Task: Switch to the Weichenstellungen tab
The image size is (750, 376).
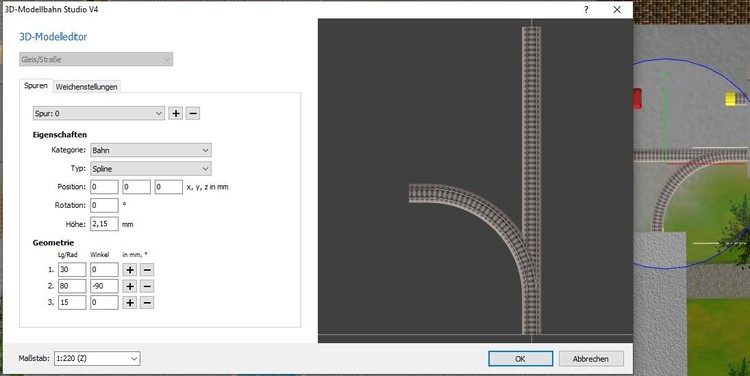Action: pyautogui.click(x=87, y=87)
